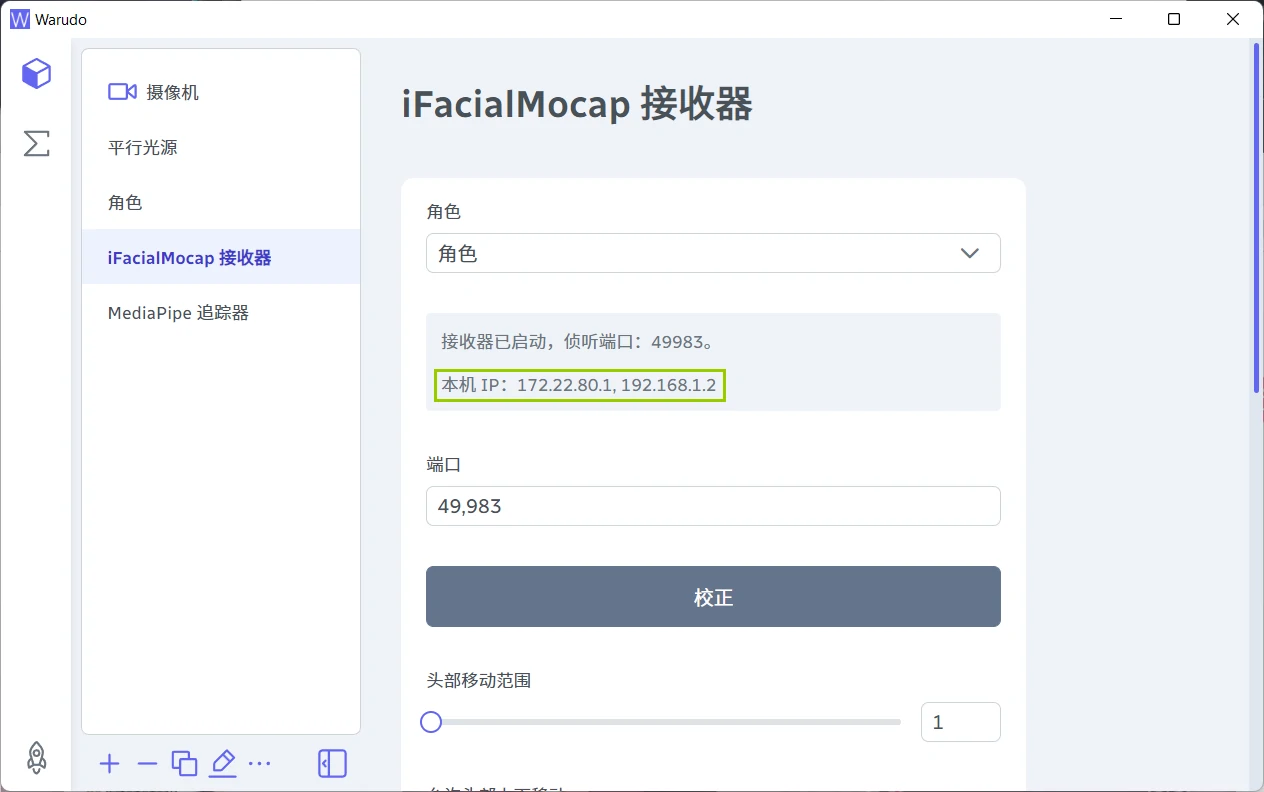Add a new asset with plus icon
This screenshot has height=792, width=1264.
(x=110, y=764)
